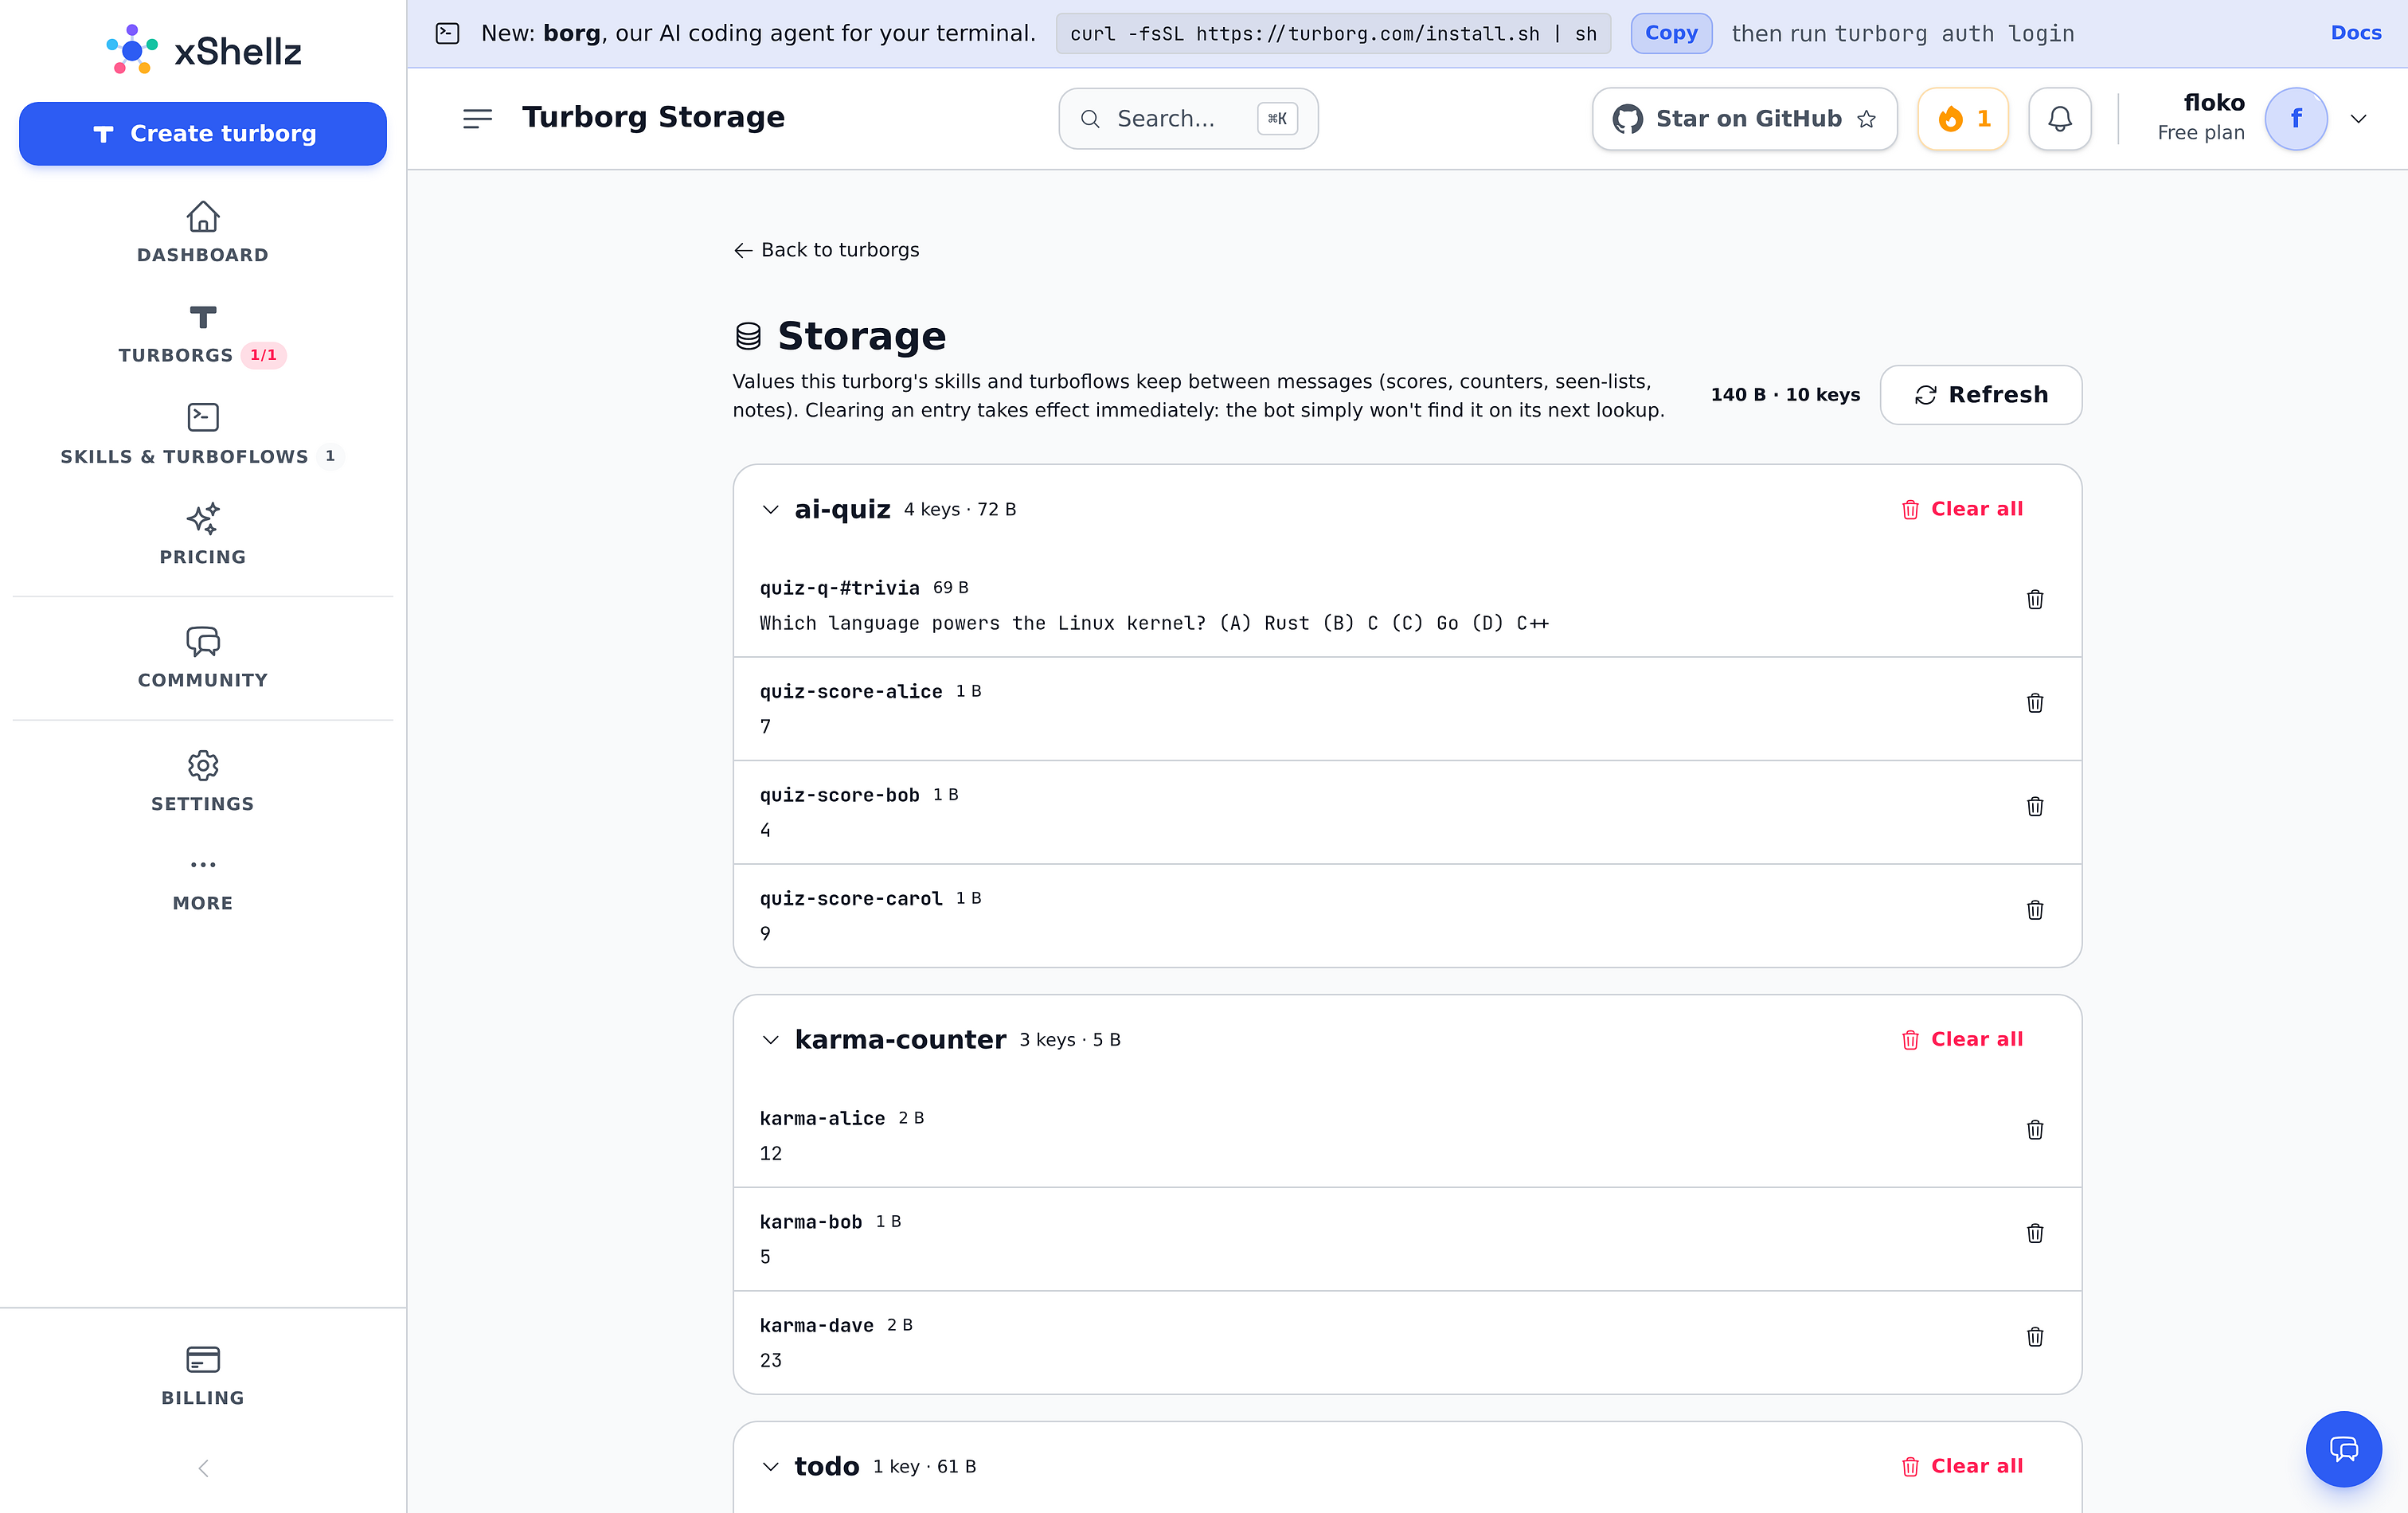Click the karma-counter group heading
This screenshot has width=2408, height=1513.
(900, 1039)
